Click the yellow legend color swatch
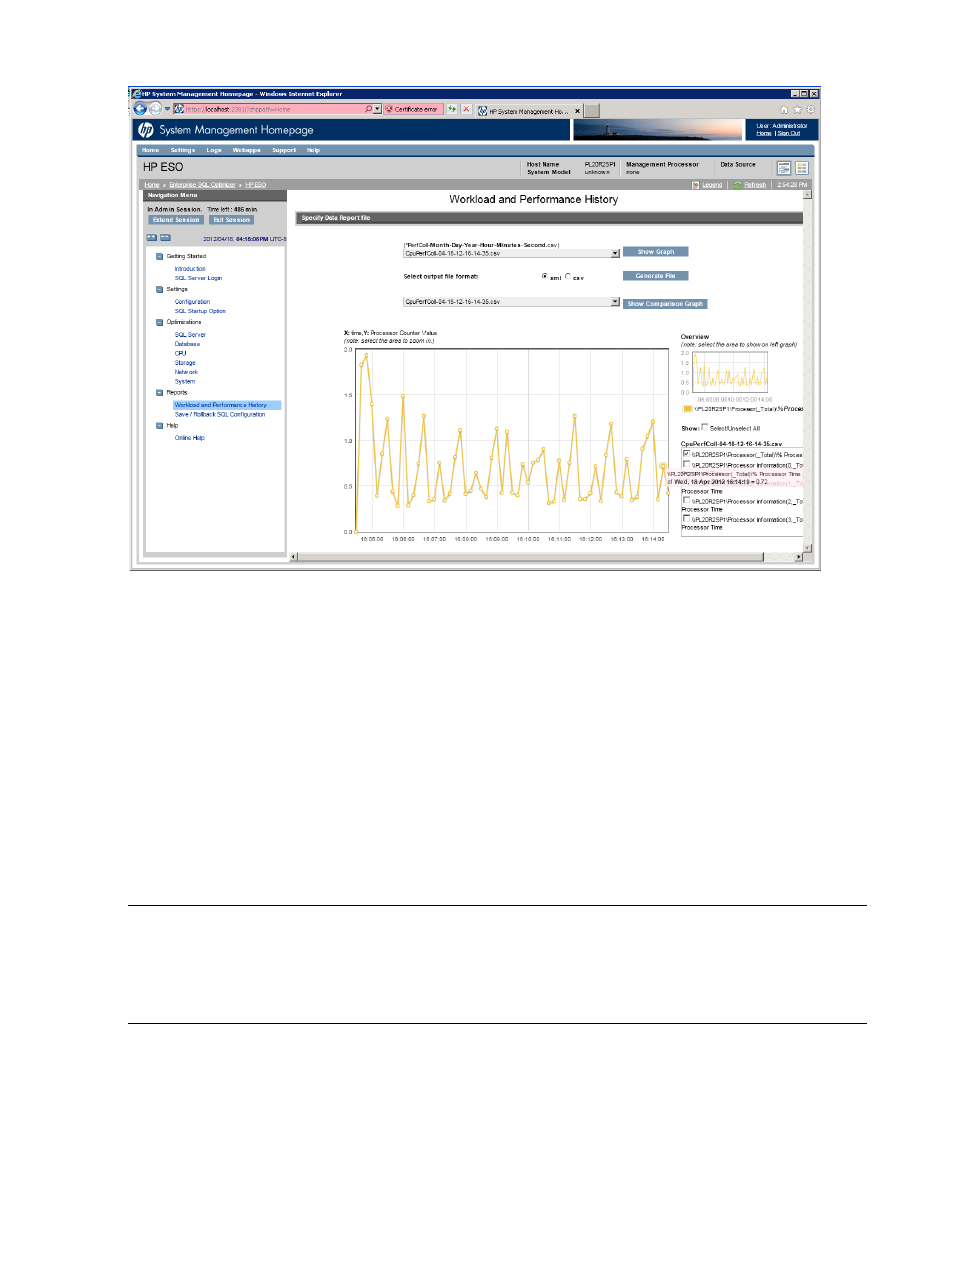The width and height of the screenshot is (954, 1270). coord(687,409)
